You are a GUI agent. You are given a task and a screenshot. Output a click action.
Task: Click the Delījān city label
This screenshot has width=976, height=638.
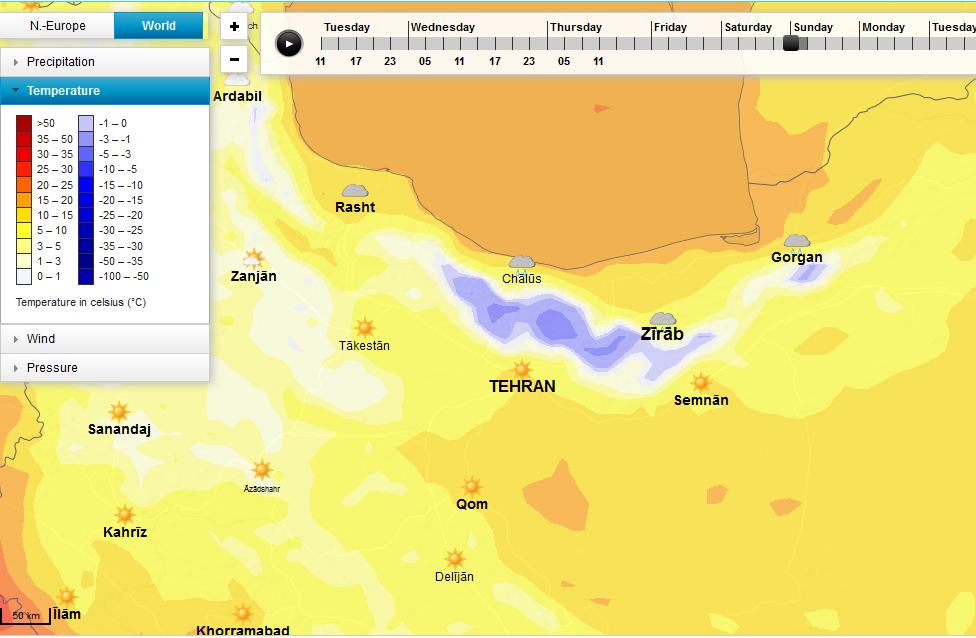(x=454, y=577)
